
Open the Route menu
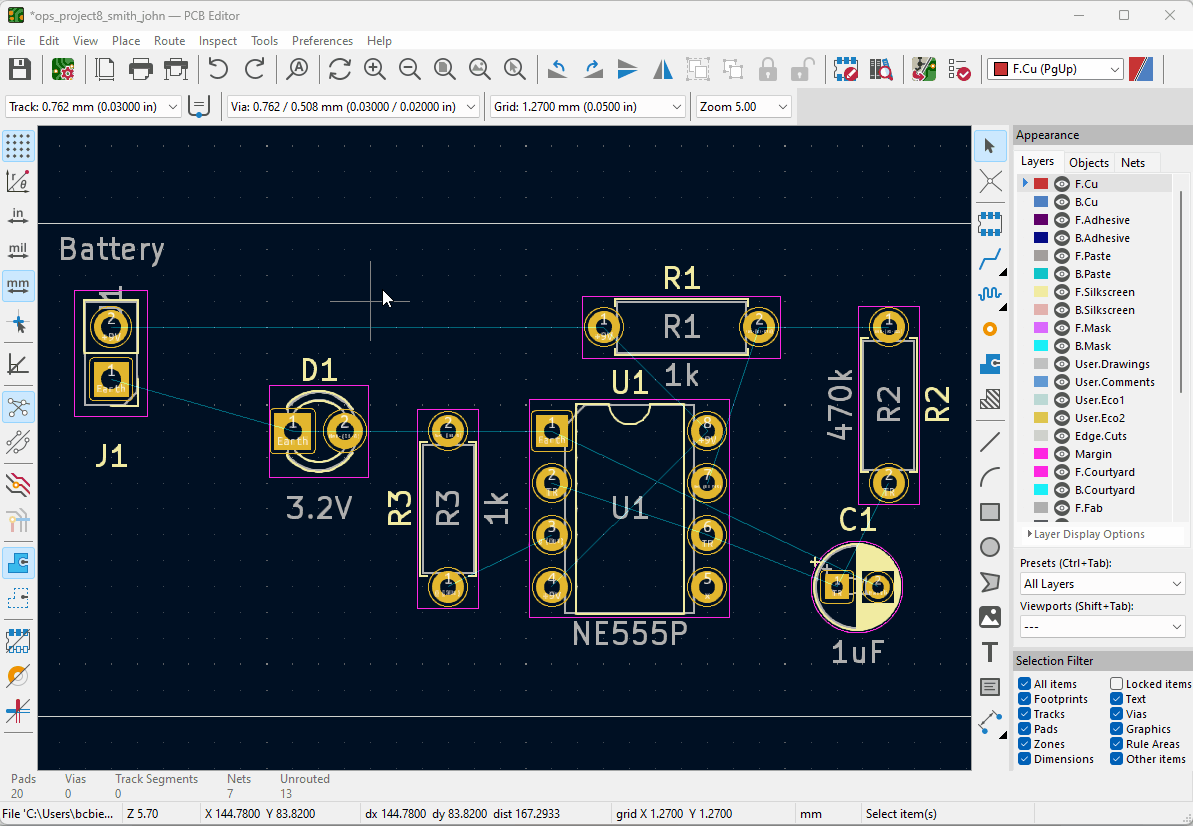[x=169, y=41]
